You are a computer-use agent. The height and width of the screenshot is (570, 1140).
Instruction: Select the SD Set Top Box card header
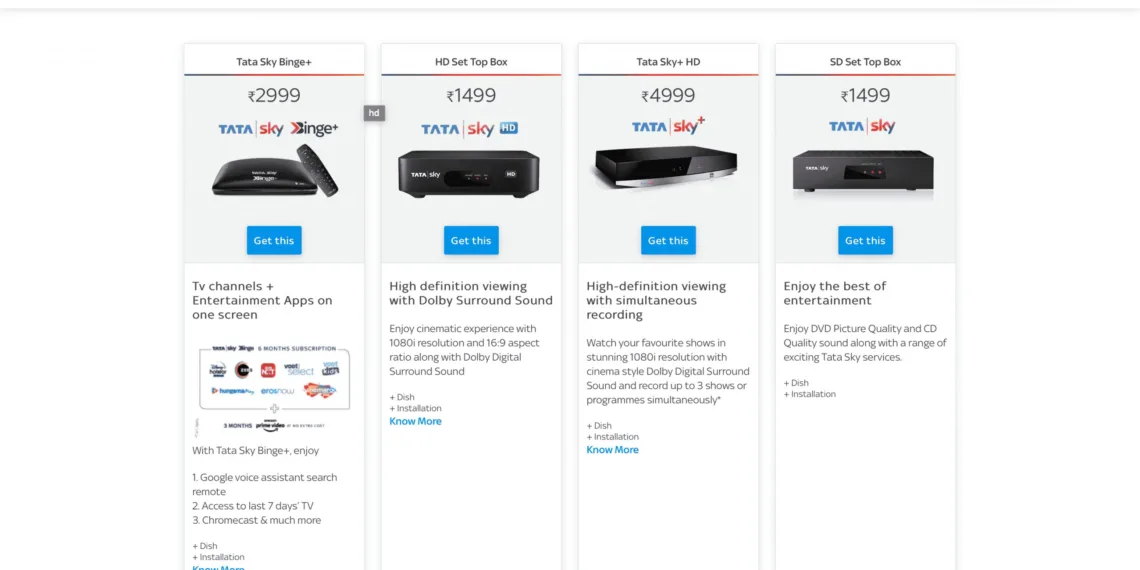pyautogui.click(x=865, y=62)
